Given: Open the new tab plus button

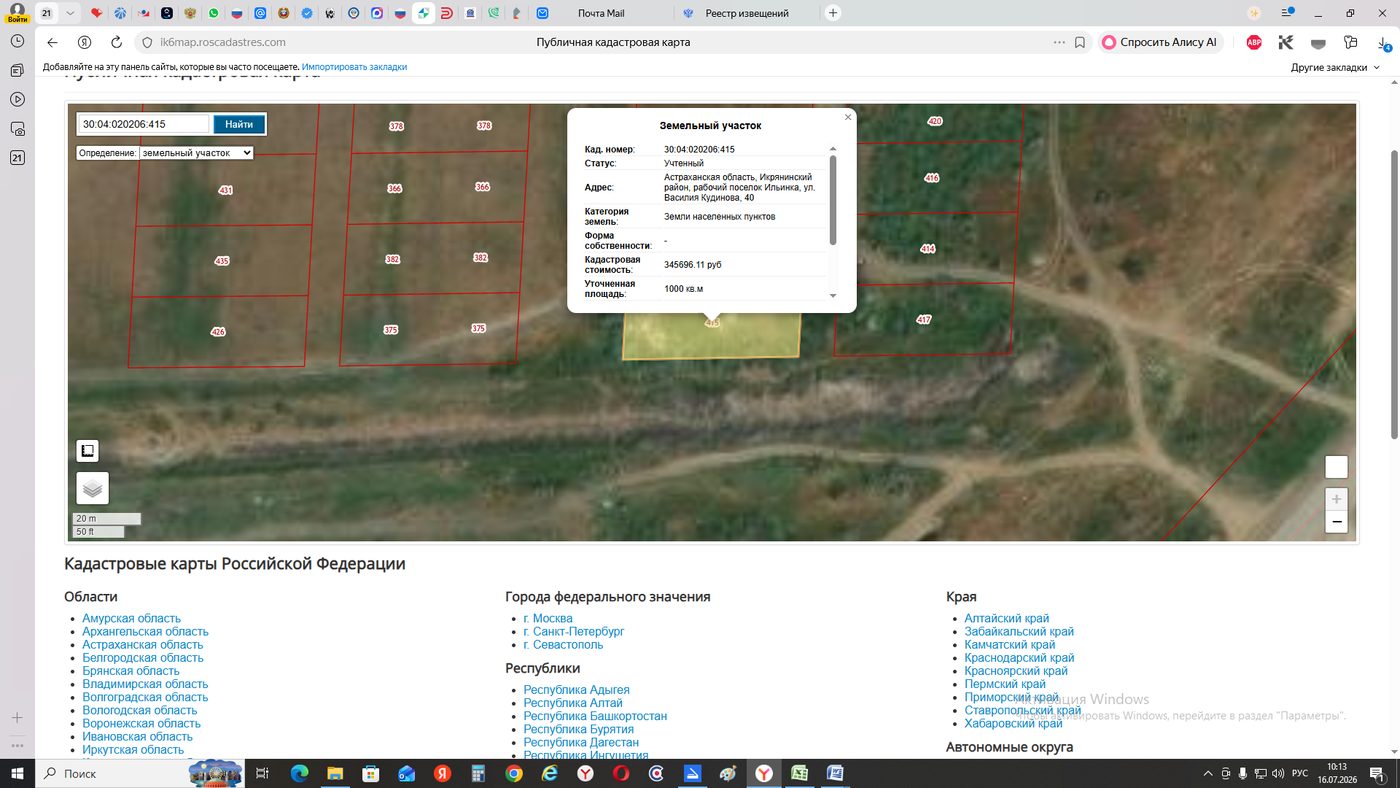Looking at the screenshot, I should (832, 13).
